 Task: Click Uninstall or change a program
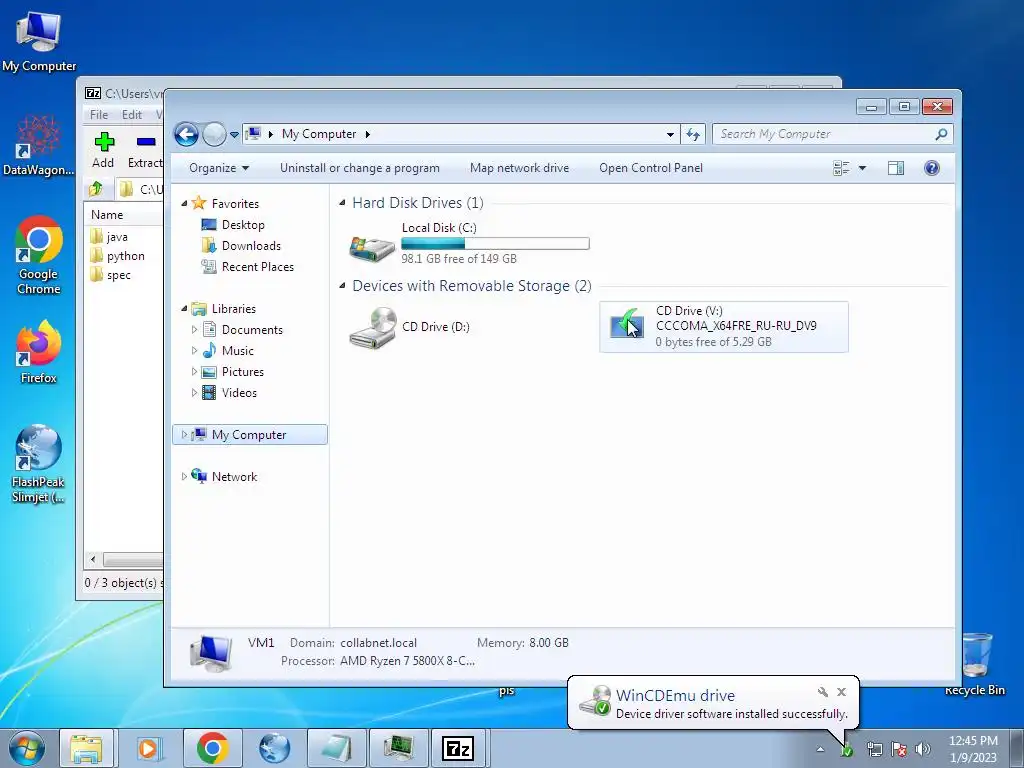coord(360,168)
